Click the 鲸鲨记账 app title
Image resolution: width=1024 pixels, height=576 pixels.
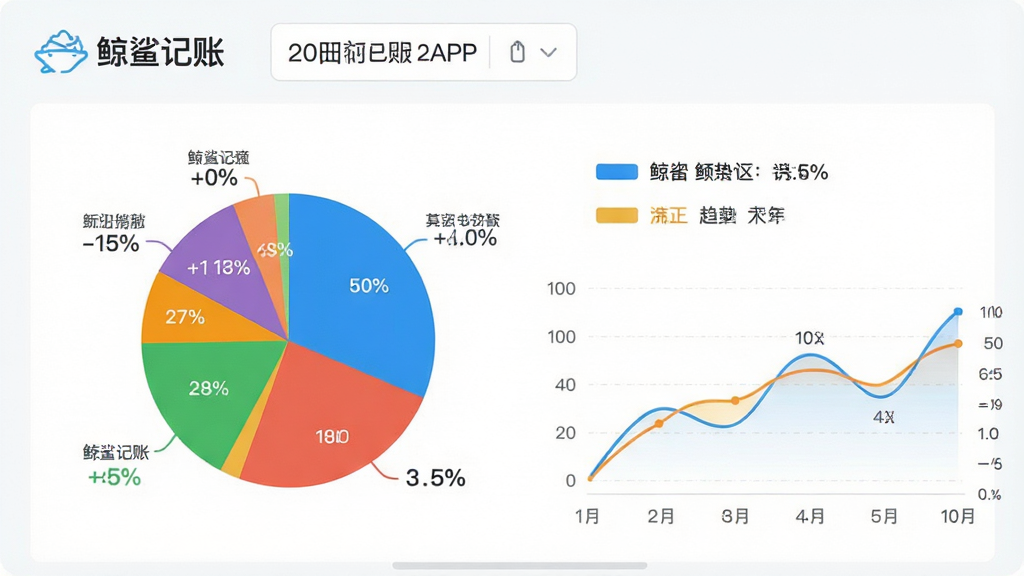(161, 52)
